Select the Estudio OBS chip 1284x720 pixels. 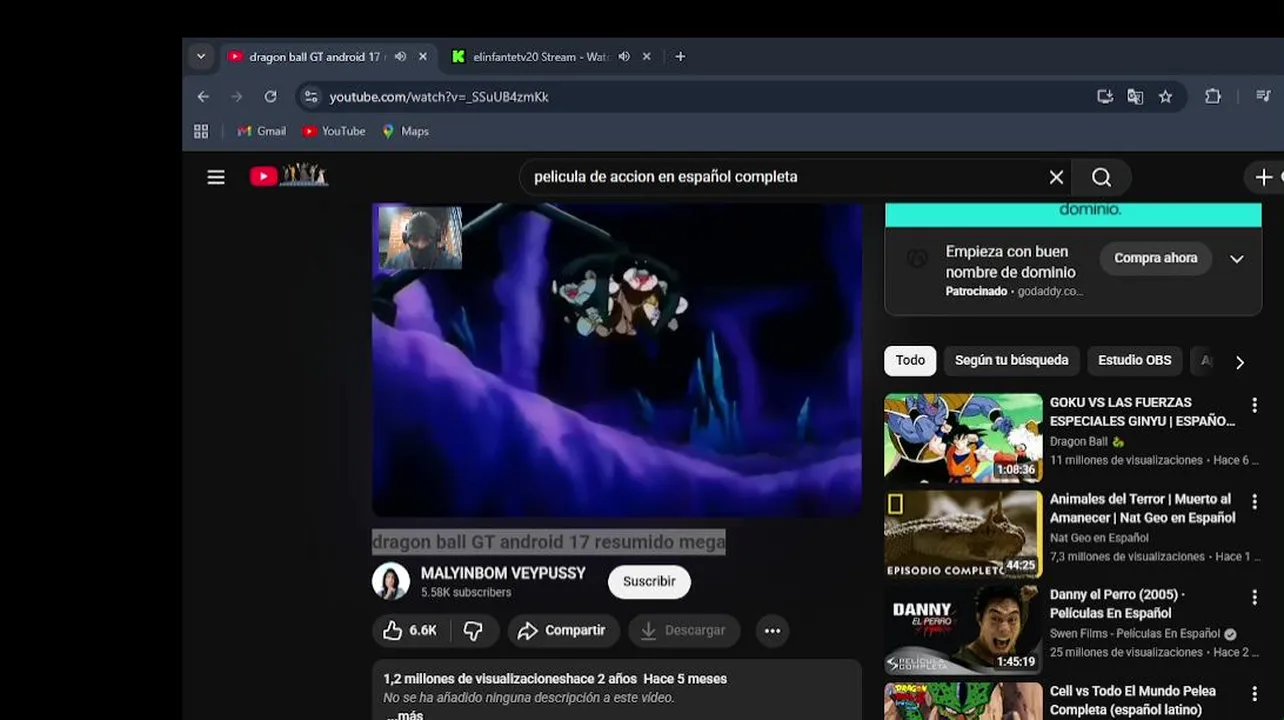click(1135, 360)
